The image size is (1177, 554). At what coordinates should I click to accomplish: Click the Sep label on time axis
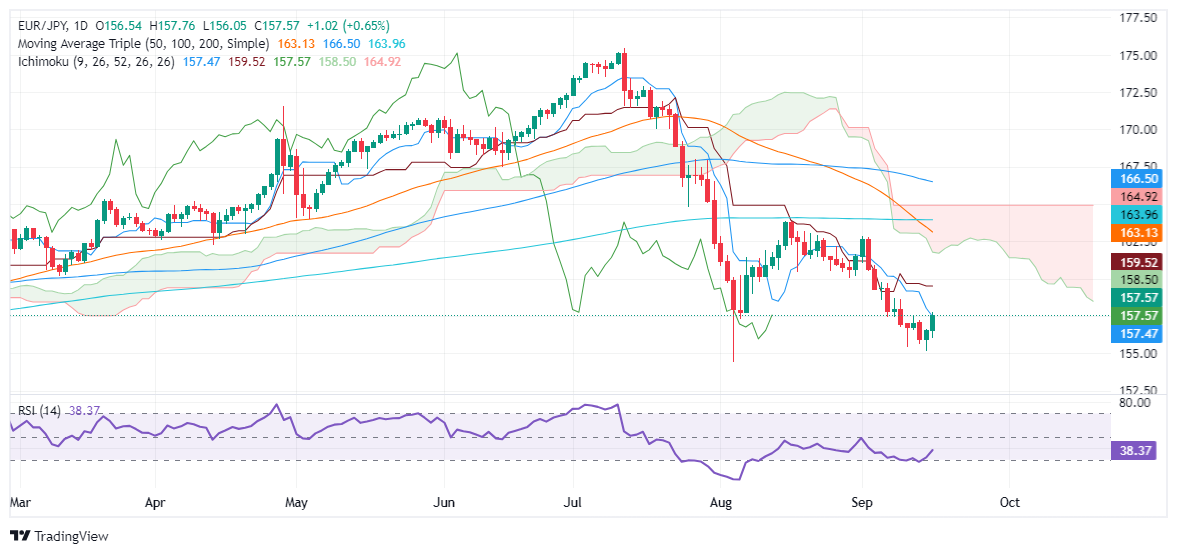[862, 502]
